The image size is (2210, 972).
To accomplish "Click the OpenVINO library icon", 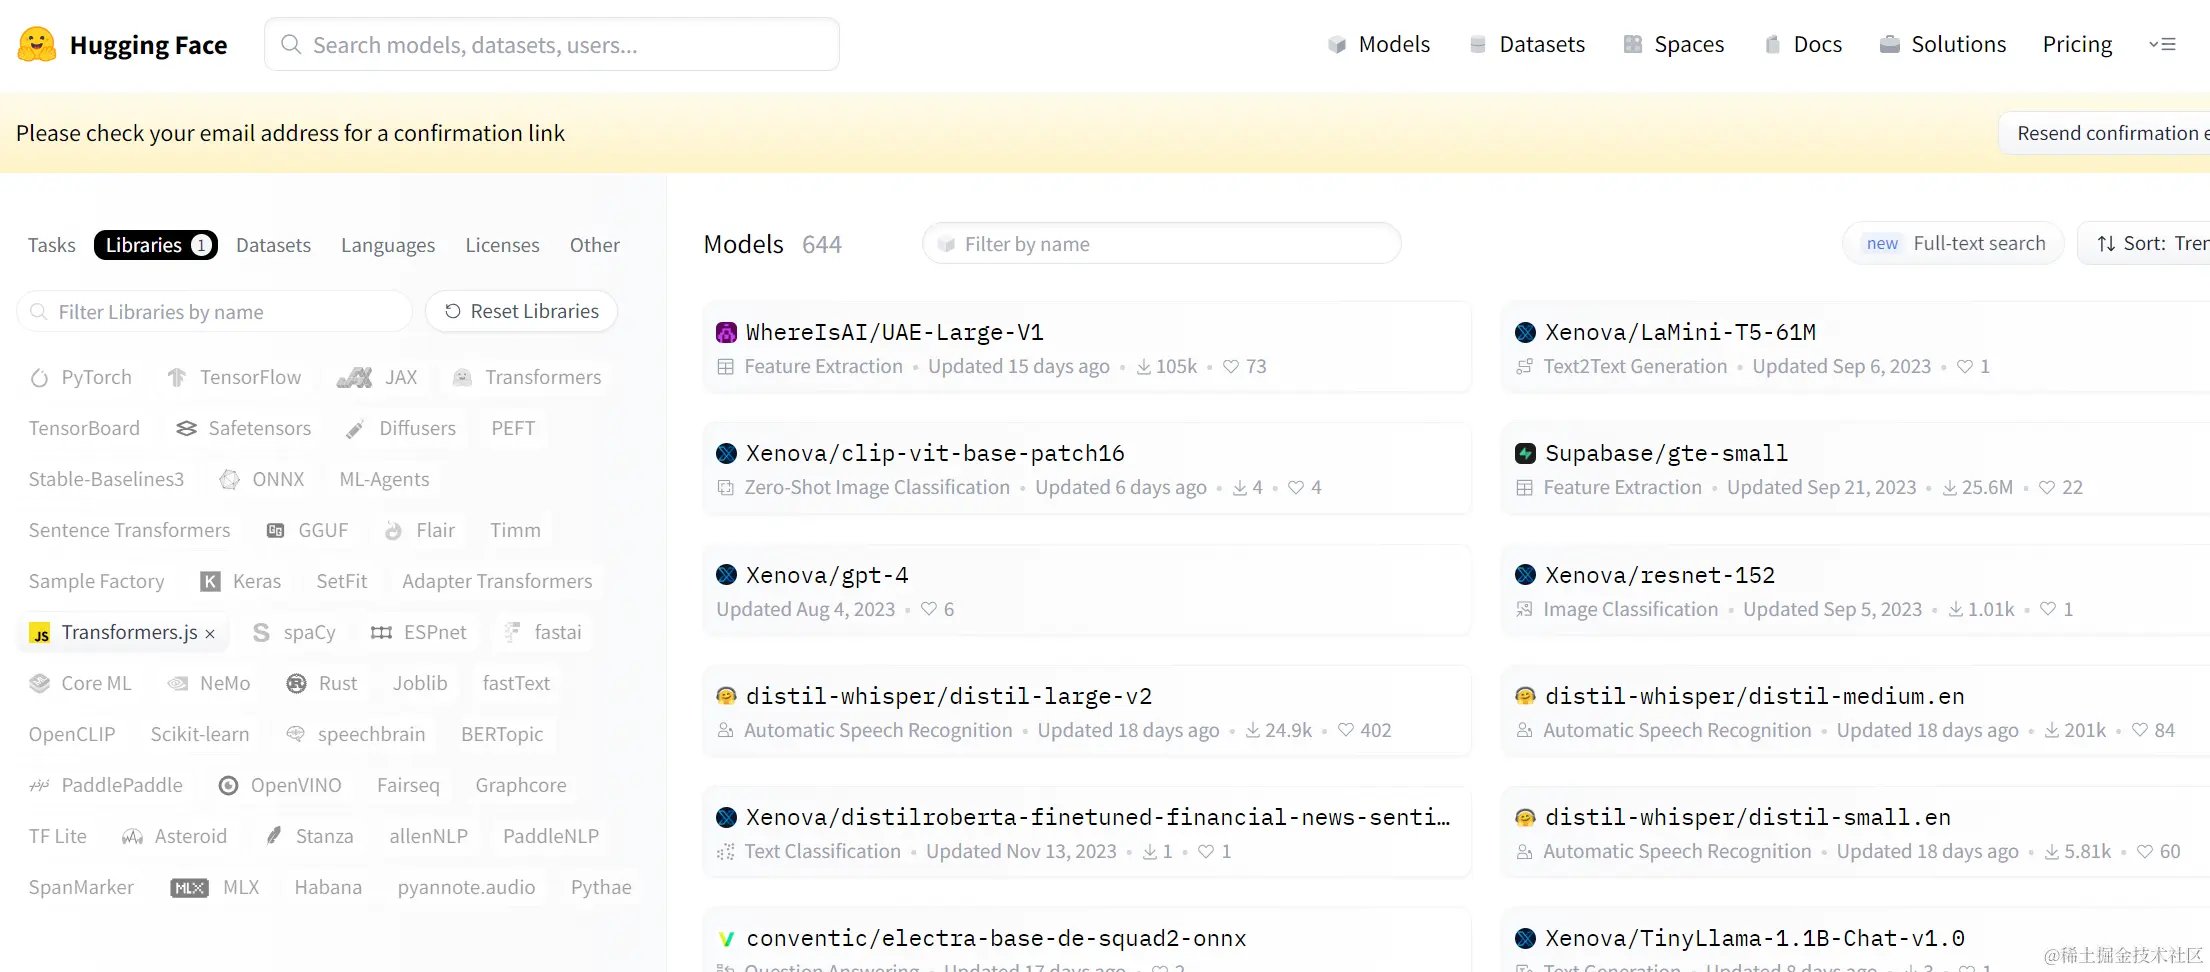I will pyautogui.click(x=228, y=785).
